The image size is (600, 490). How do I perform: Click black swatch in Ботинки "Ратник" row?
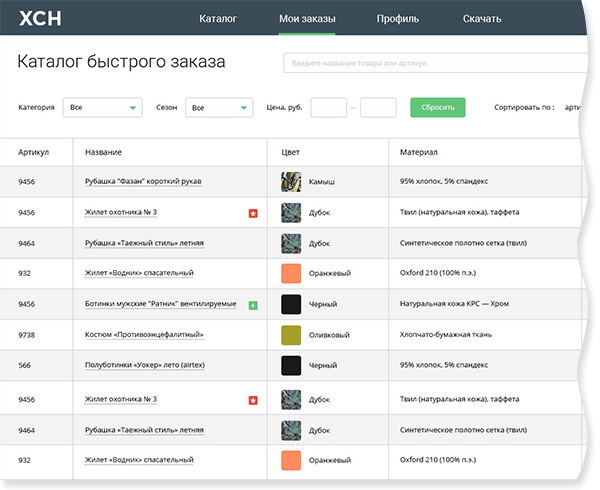coord(291,304)
